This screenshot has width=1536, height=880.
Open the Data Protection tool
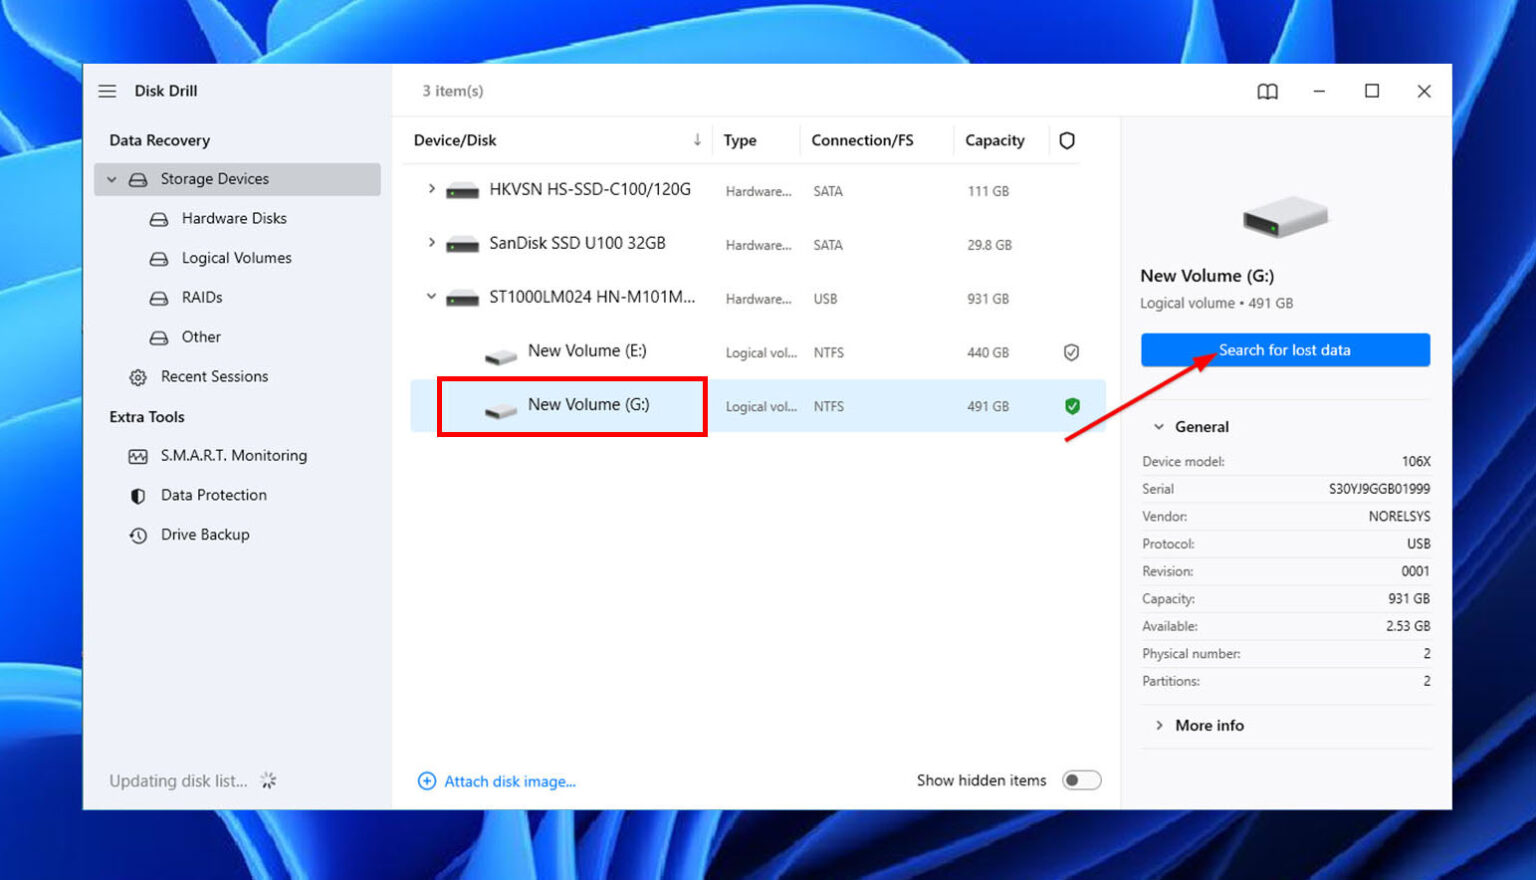pos(213,495)
